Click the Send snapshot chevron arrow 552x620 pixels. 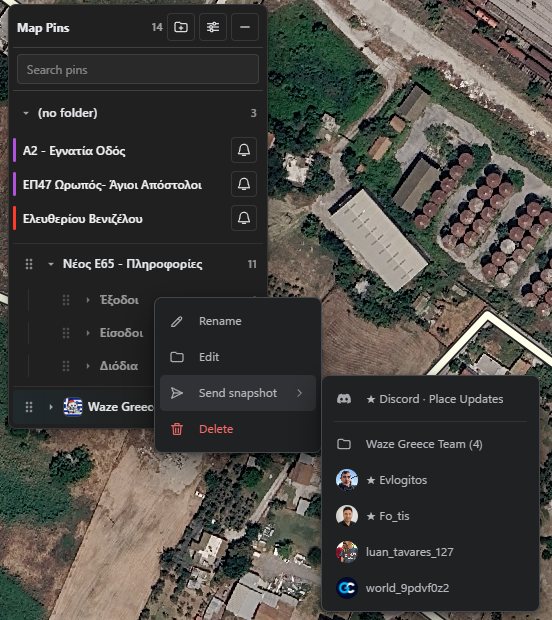[300, 393]
